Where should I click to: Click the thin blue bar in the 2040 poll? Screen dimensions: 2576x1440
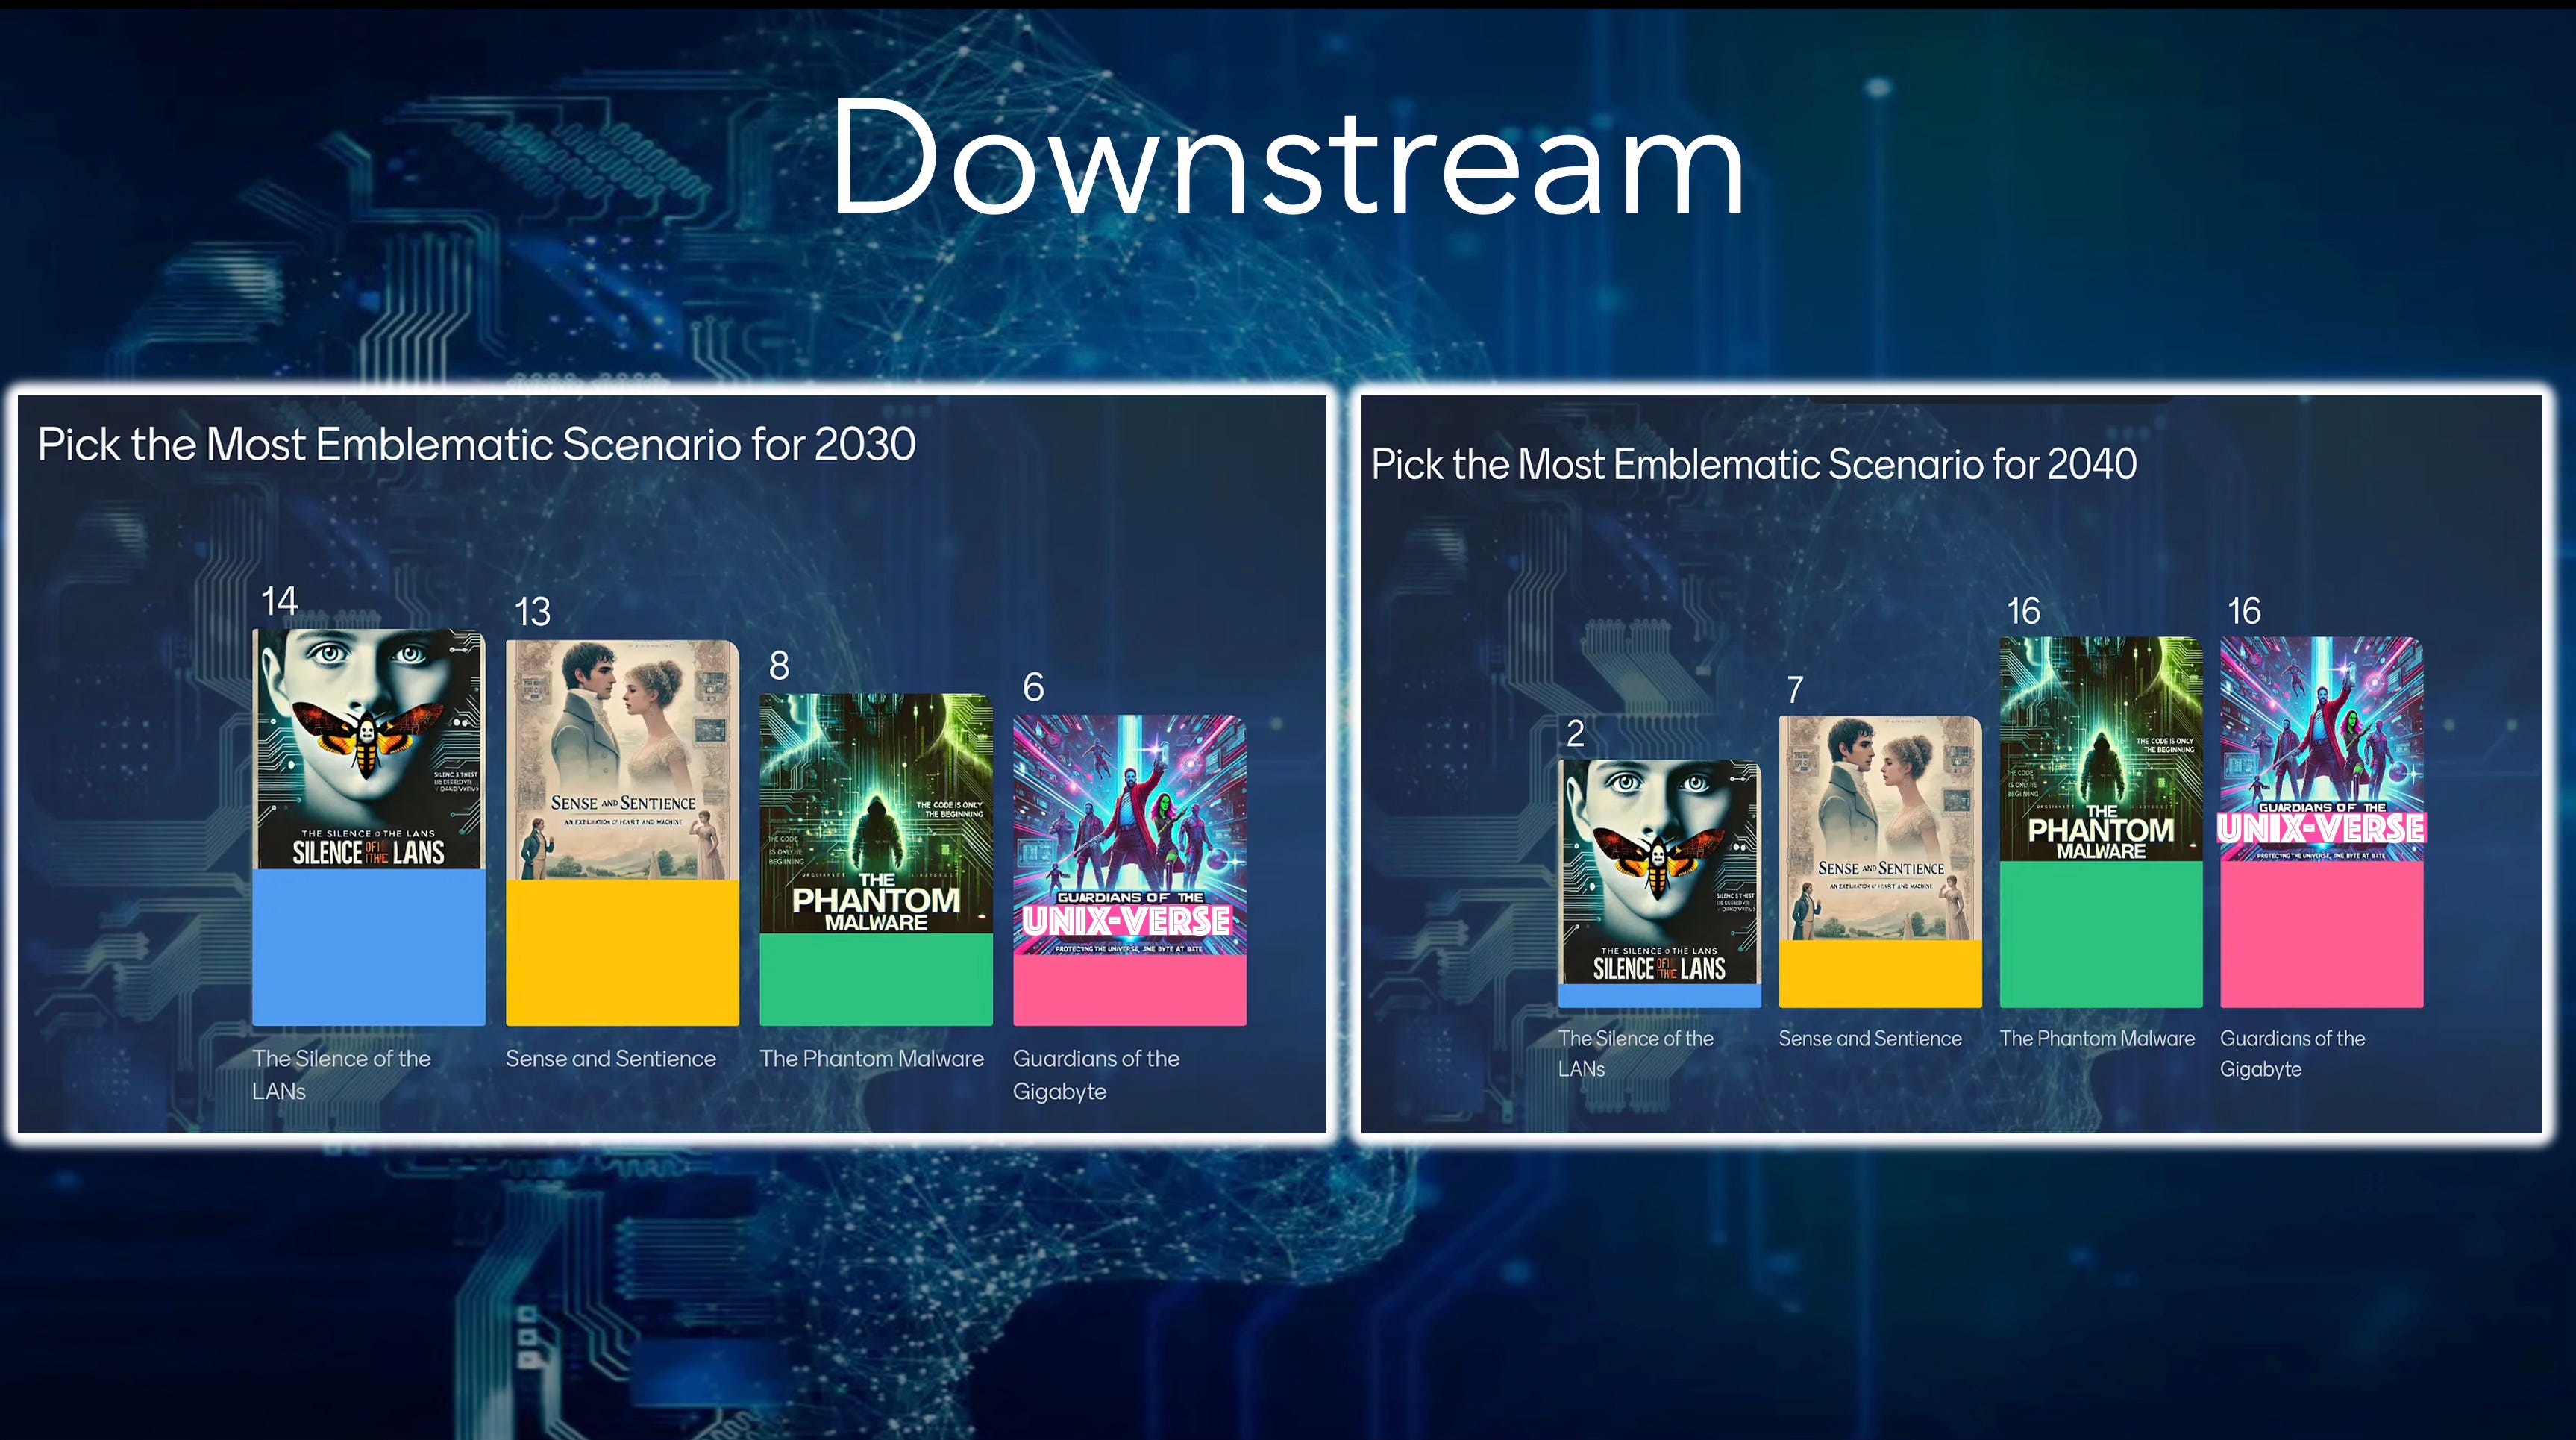1660,996
